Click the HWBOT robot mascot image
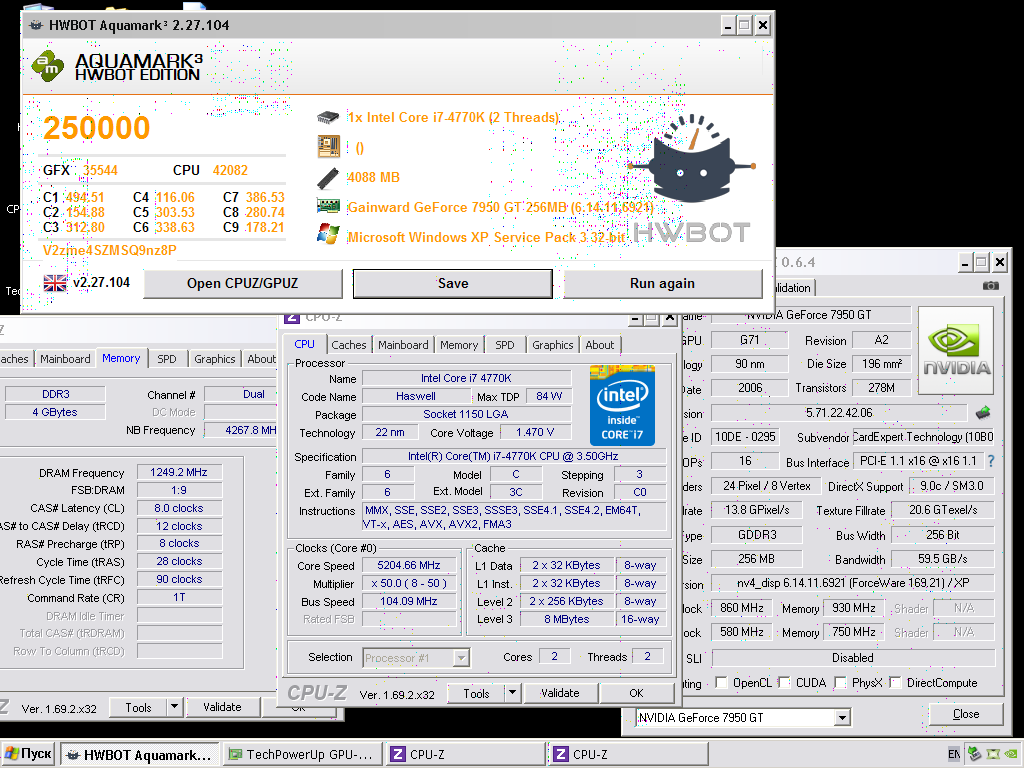The height and width of the screenshot is (768, 1024). pyautogui.click(x=692, y=160)
